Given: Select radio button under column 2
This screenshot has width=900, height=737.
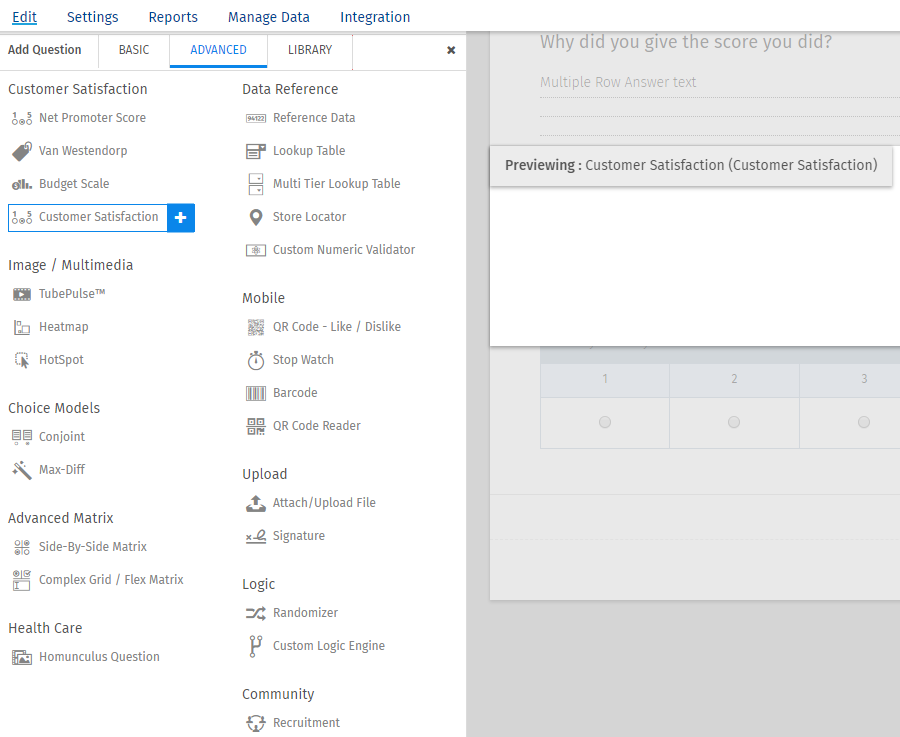Looking at the screenshot, I should point(734,423).
